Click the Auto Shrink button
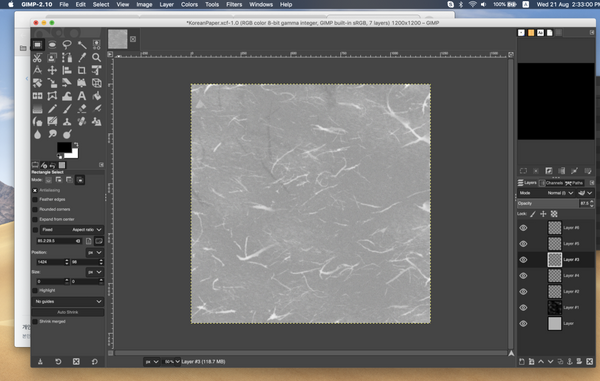This screenshot has height=381, width=600. click(x=67, y=313)
